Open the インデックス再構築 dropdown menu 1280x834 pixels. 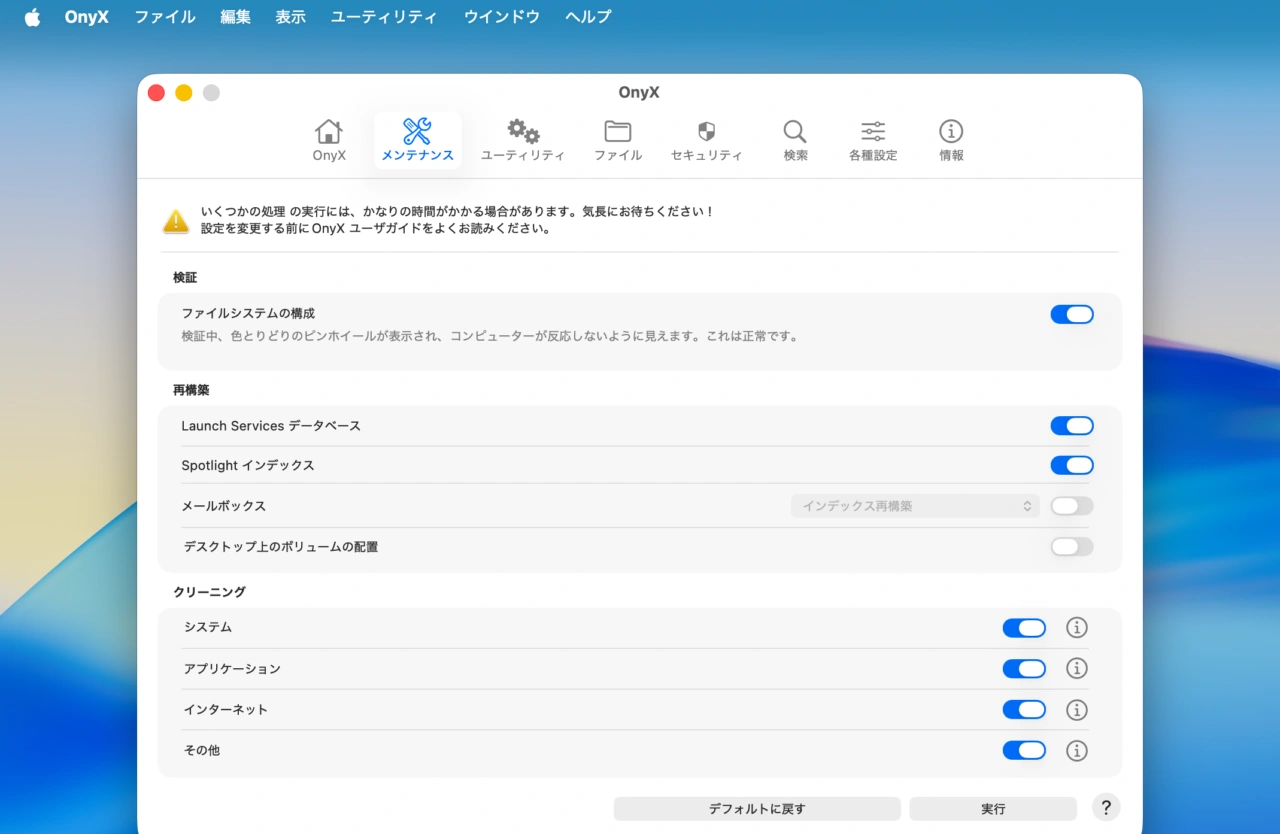tap(913, 506)
